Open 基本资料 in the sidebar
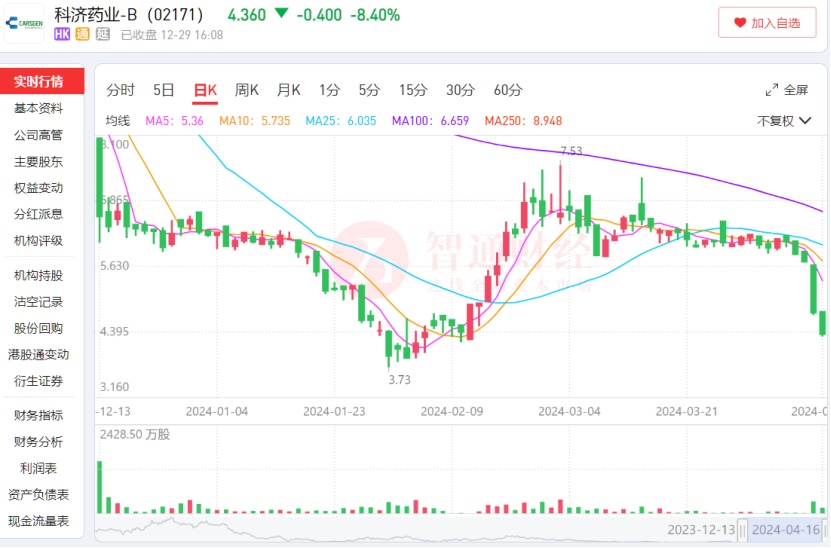Image resolution: width=831 pixels, height=548 pixels. (38, 108)
